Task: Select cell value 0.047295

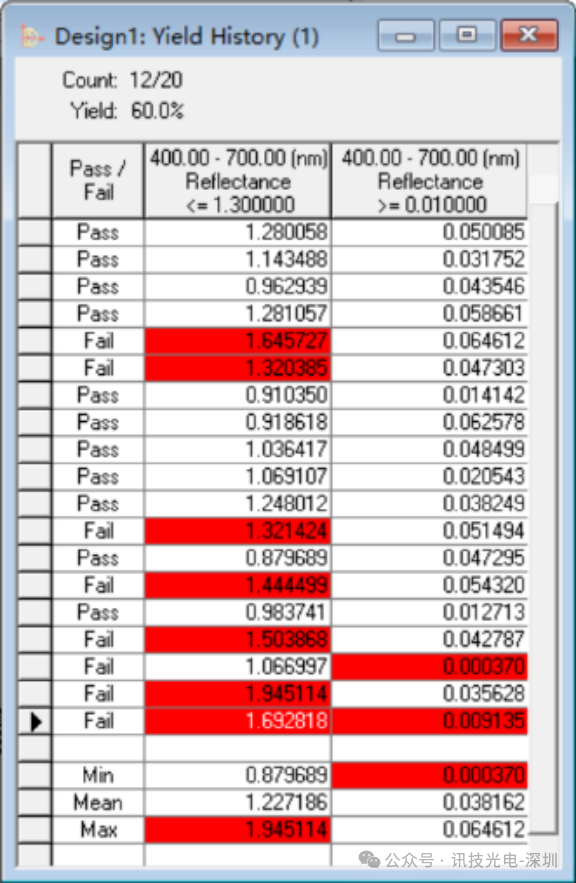Action: [430, 558]
